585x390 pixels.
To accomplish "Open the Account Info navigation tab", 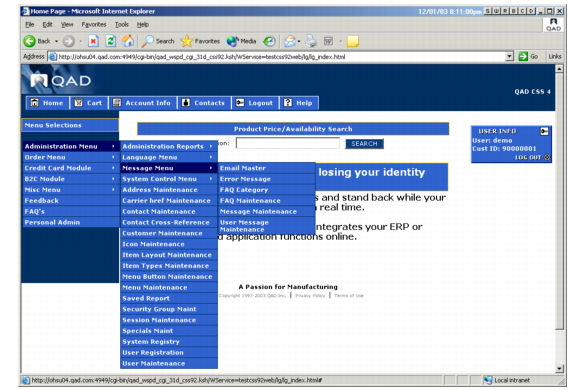I will [142, 103].
